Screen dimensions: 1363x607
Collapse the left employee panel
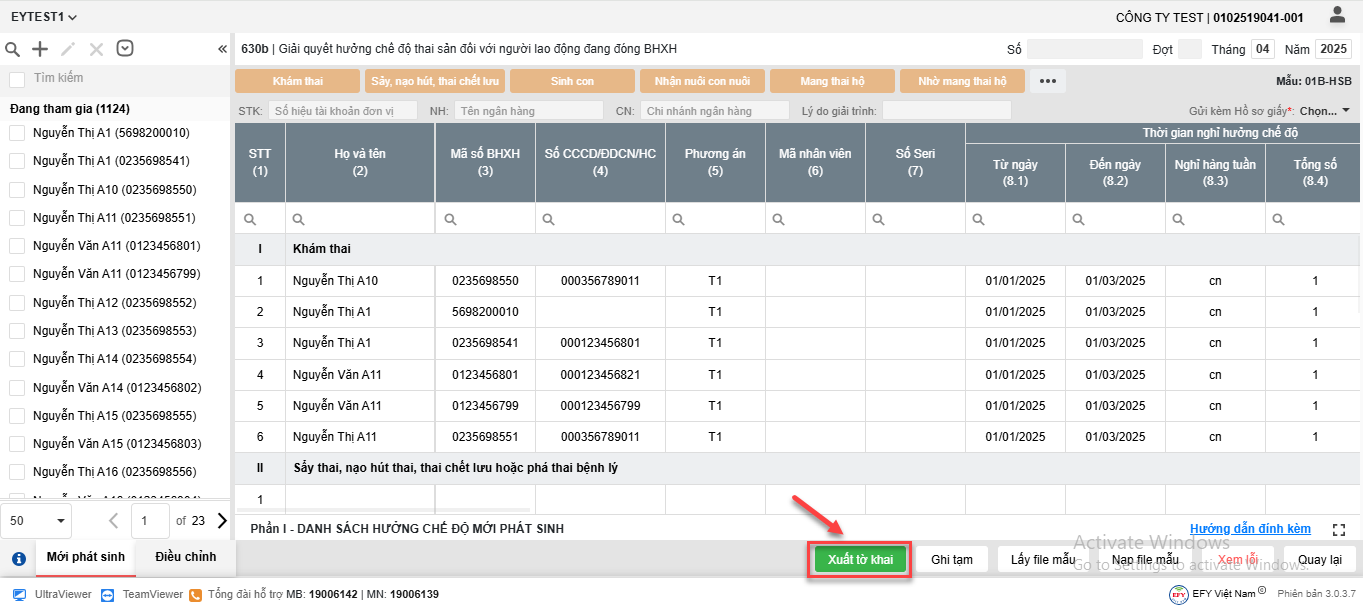222,49
